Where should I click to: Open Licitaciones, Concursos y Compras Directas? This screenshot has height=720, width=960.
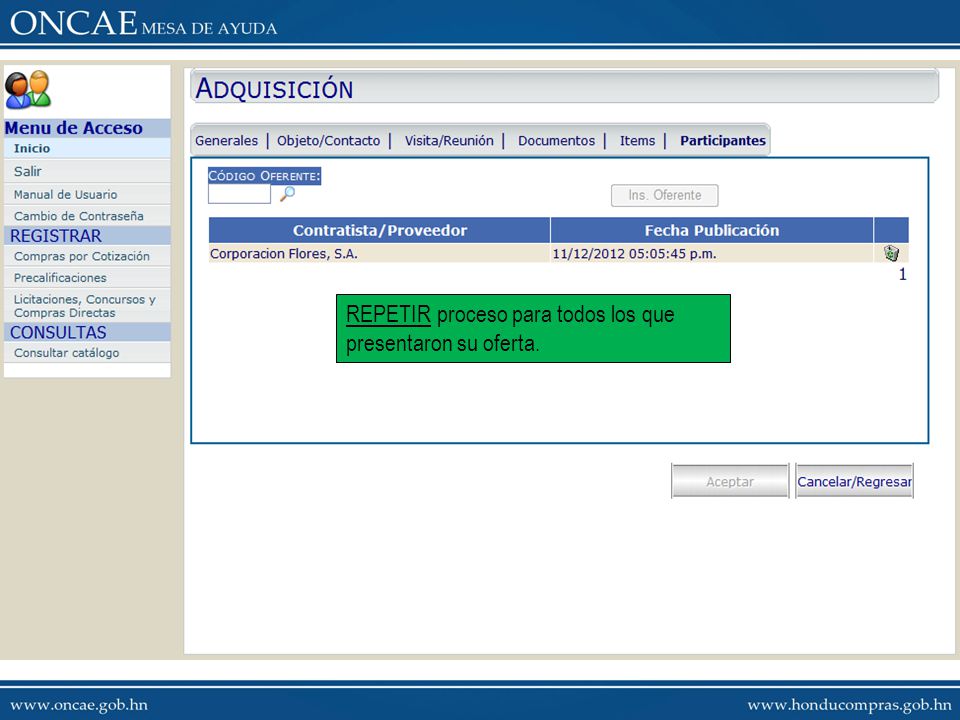point(87,306)
